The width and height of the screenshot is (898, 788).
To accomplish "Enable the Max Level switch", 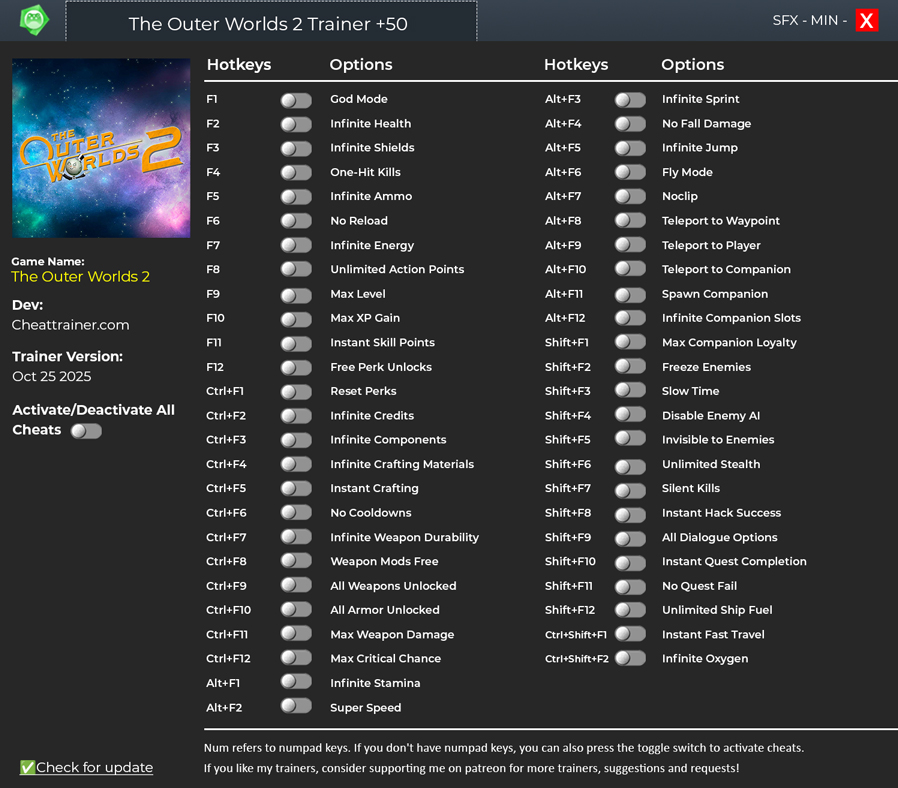I will 296,295.
